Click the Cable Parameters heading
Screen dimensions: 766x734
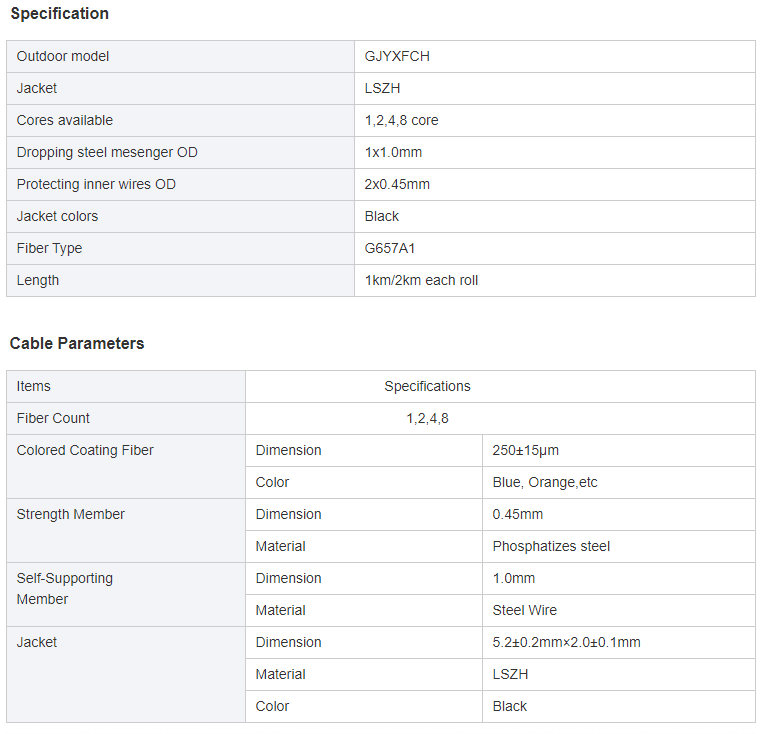77,344
